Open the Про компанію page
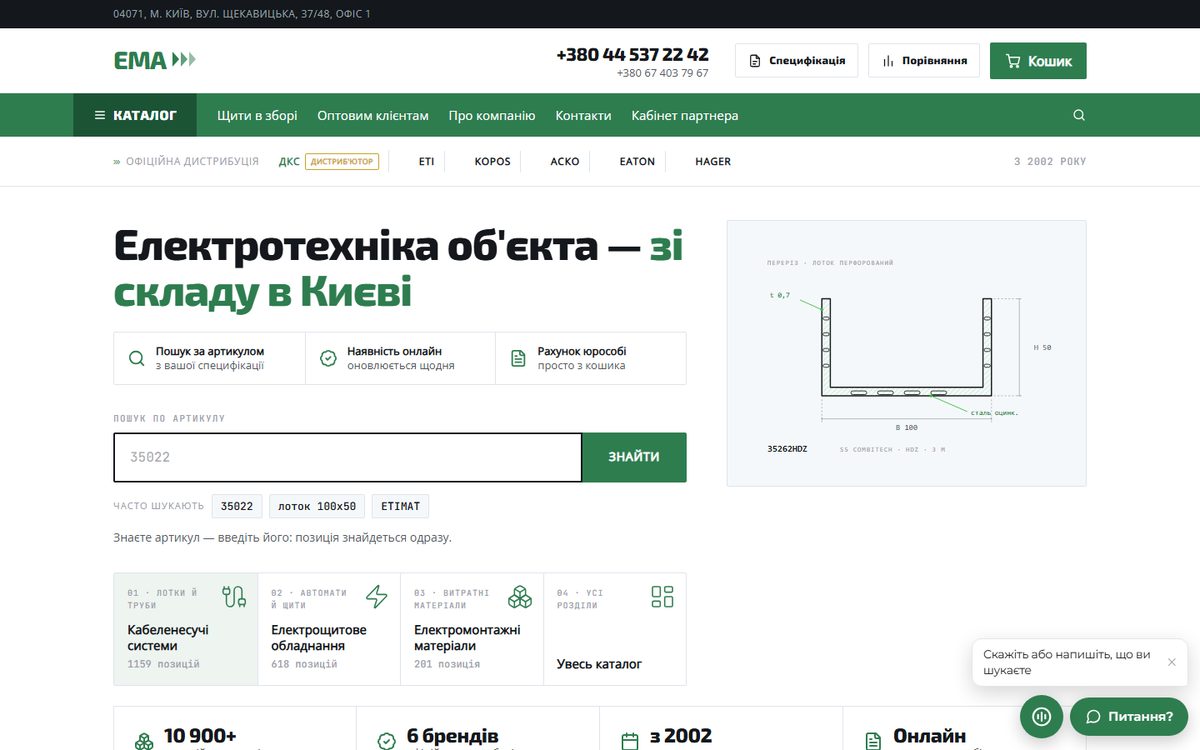The image size is (1200, 750). pos(492,115)
